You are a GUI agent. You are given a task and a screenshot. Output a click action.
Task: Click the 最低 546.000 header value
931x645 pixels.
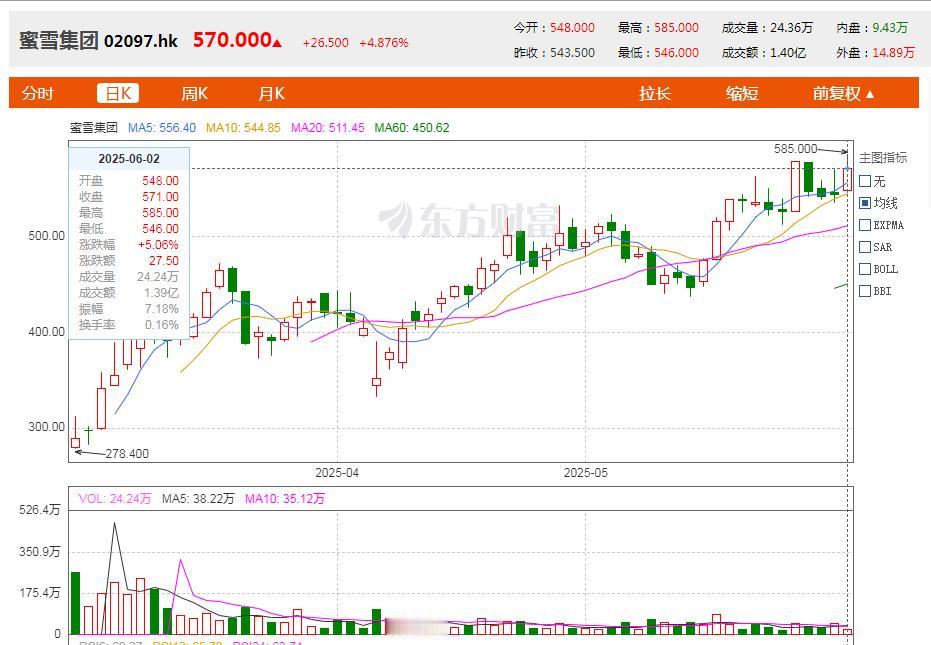676,52
